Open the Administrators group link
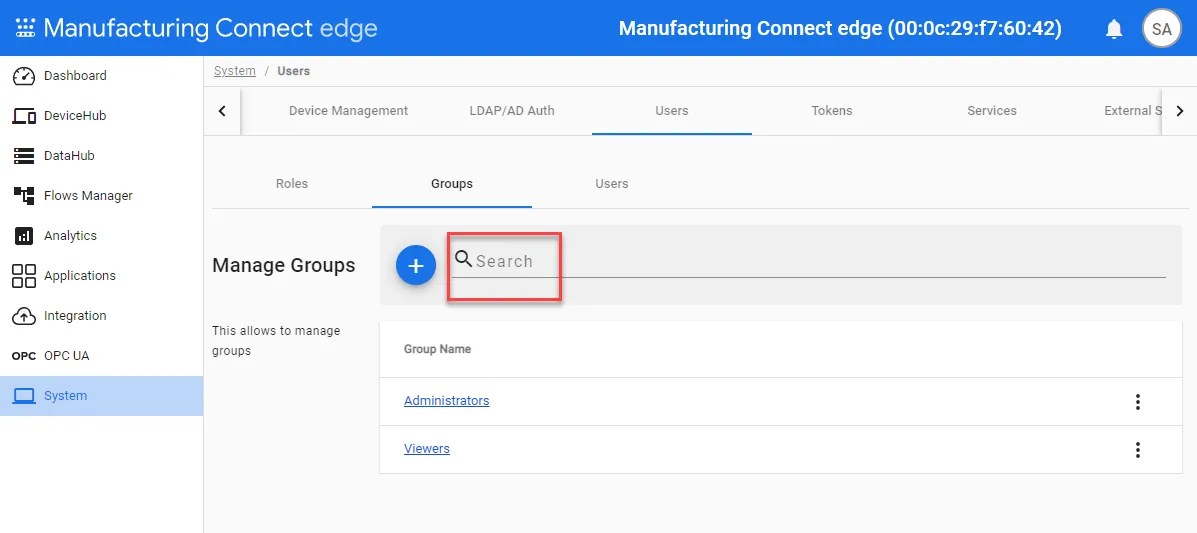Image resolution: width=1197 pixels, height=533 pixels. (447, 401)
